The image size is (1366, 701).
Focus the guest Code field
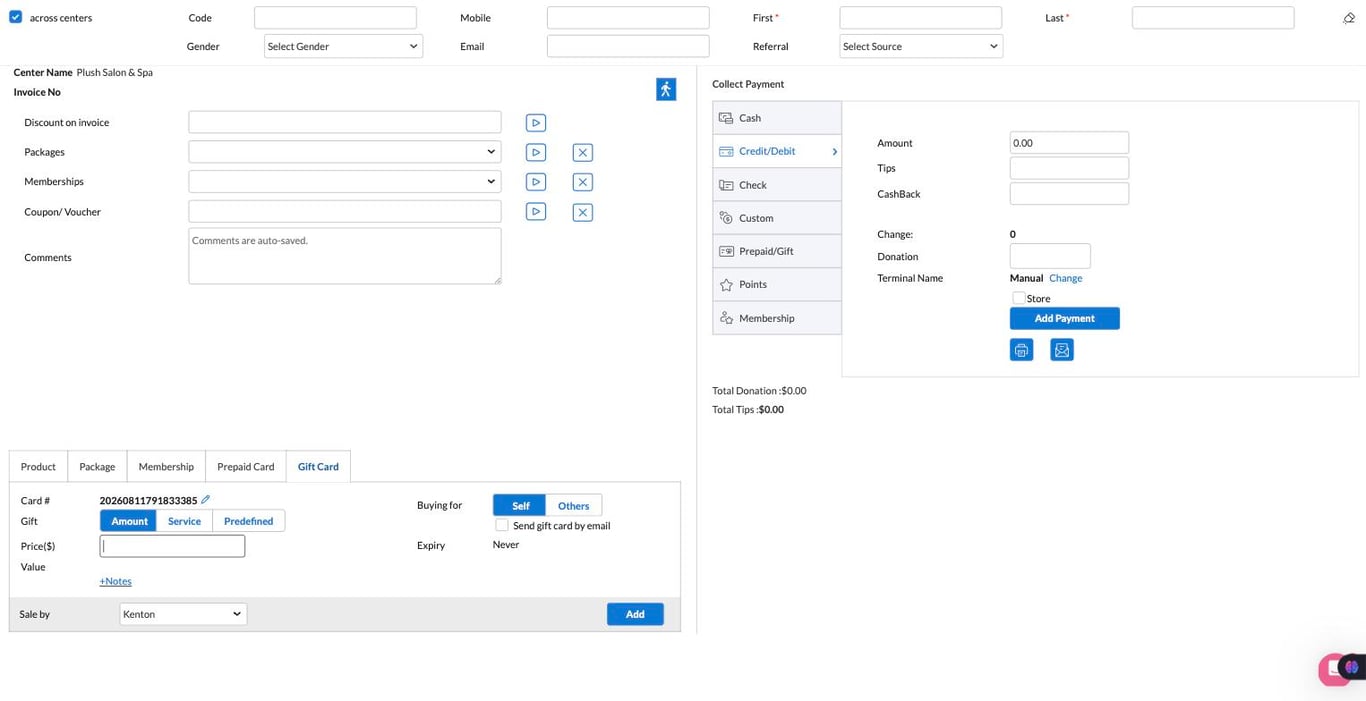click(x=335, y=18)
